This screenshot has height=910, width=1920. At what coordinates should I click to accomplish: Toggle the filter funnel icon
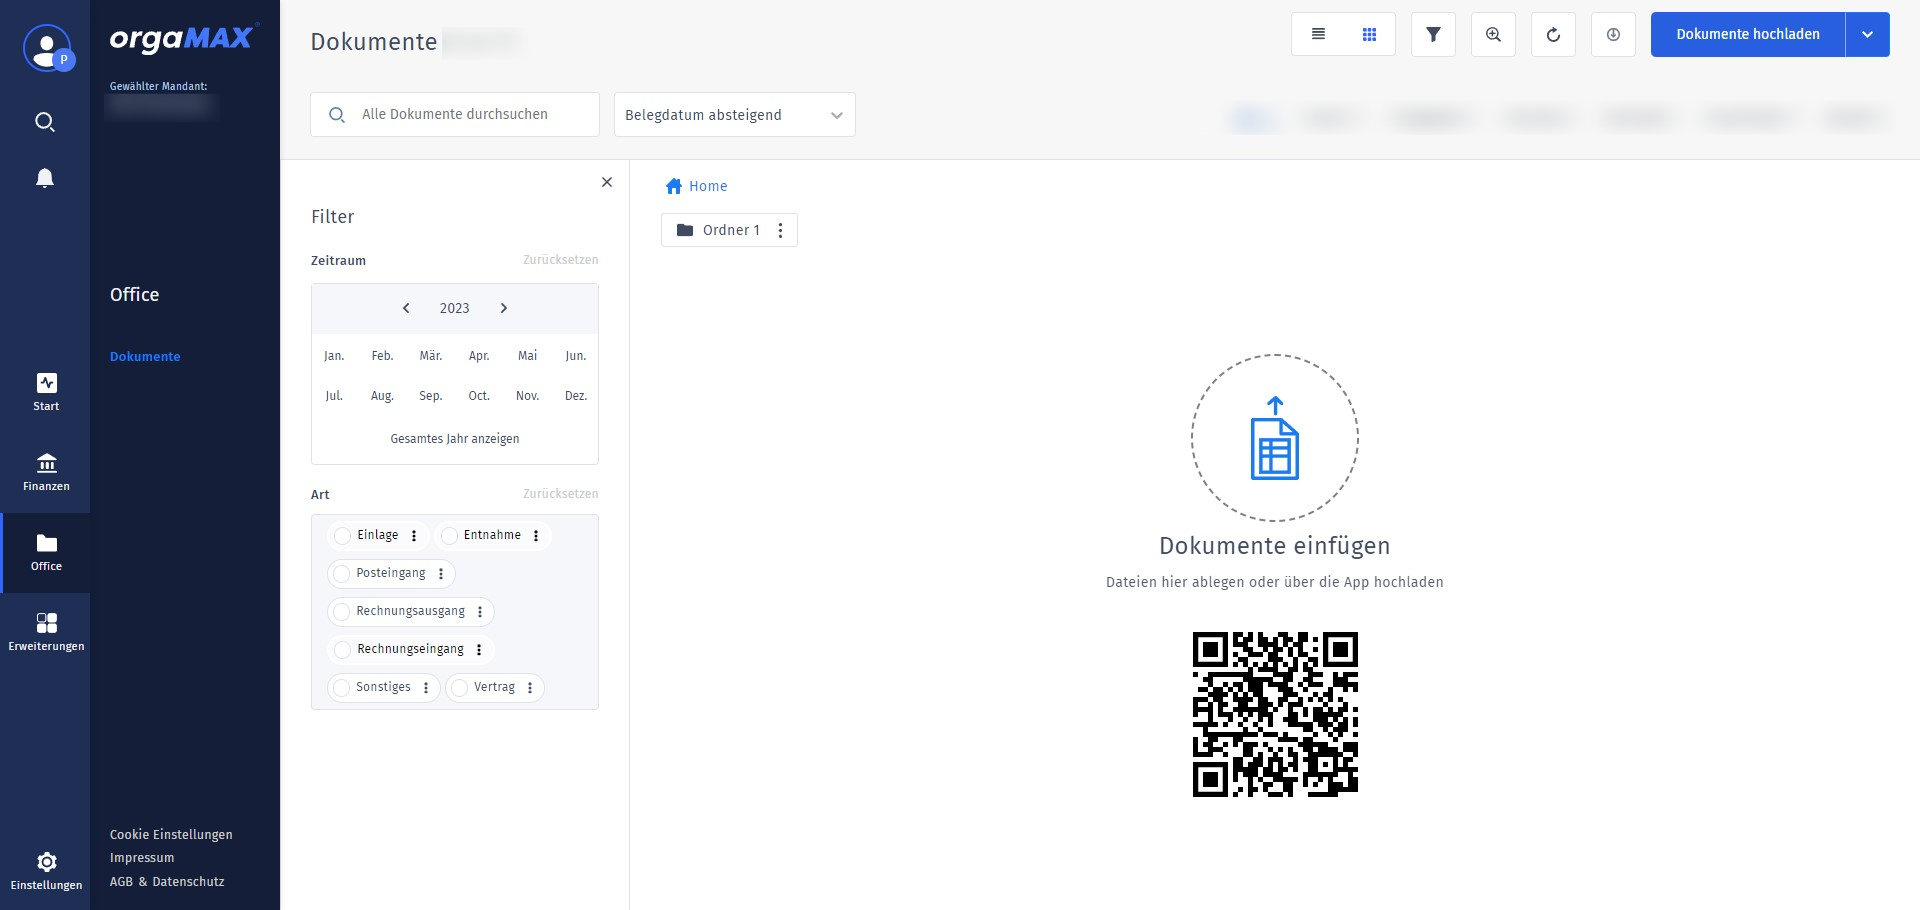point(1433,34)
